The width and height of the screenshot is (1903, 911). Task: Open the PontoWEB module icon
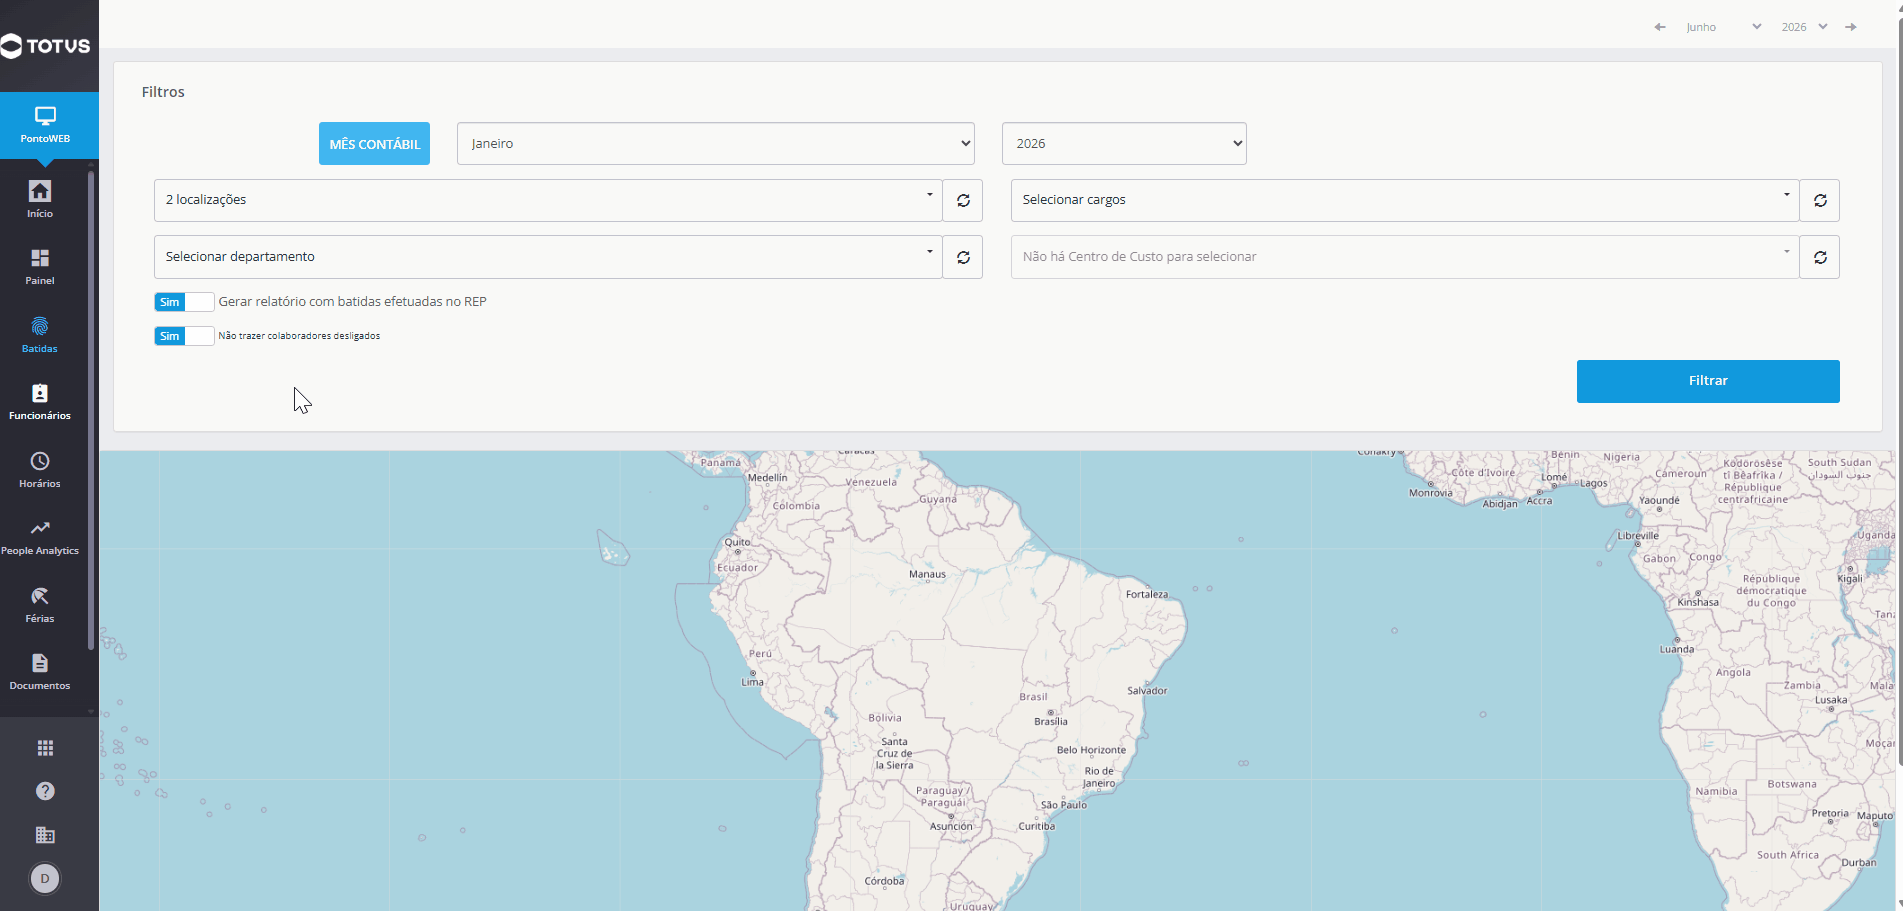click(45, 125)
